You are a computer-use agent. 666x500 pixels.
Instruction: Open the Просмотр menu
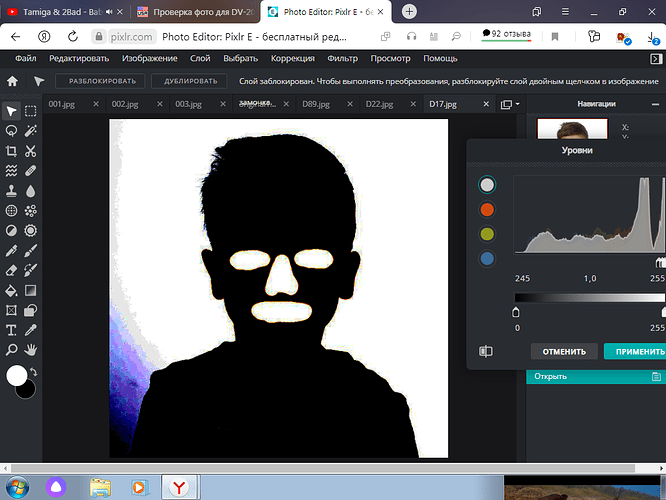tap(390, 59)
